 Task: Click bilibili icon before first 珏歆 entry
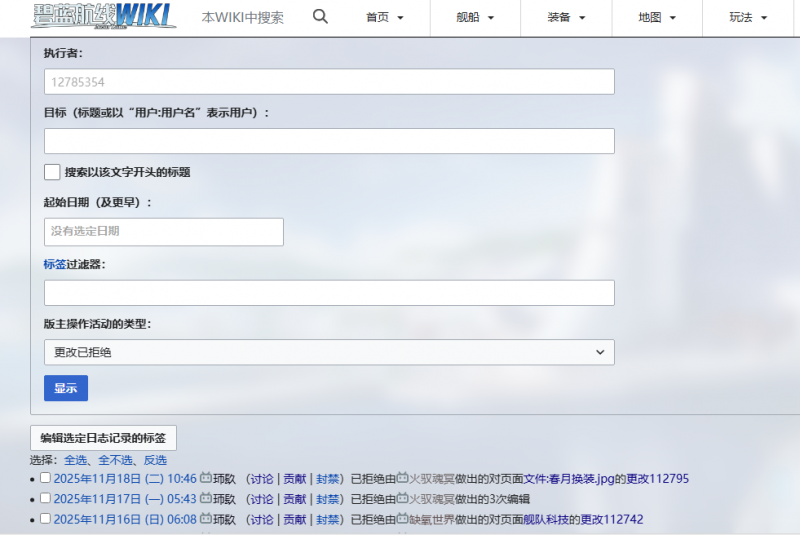click(x=206, y=479)
